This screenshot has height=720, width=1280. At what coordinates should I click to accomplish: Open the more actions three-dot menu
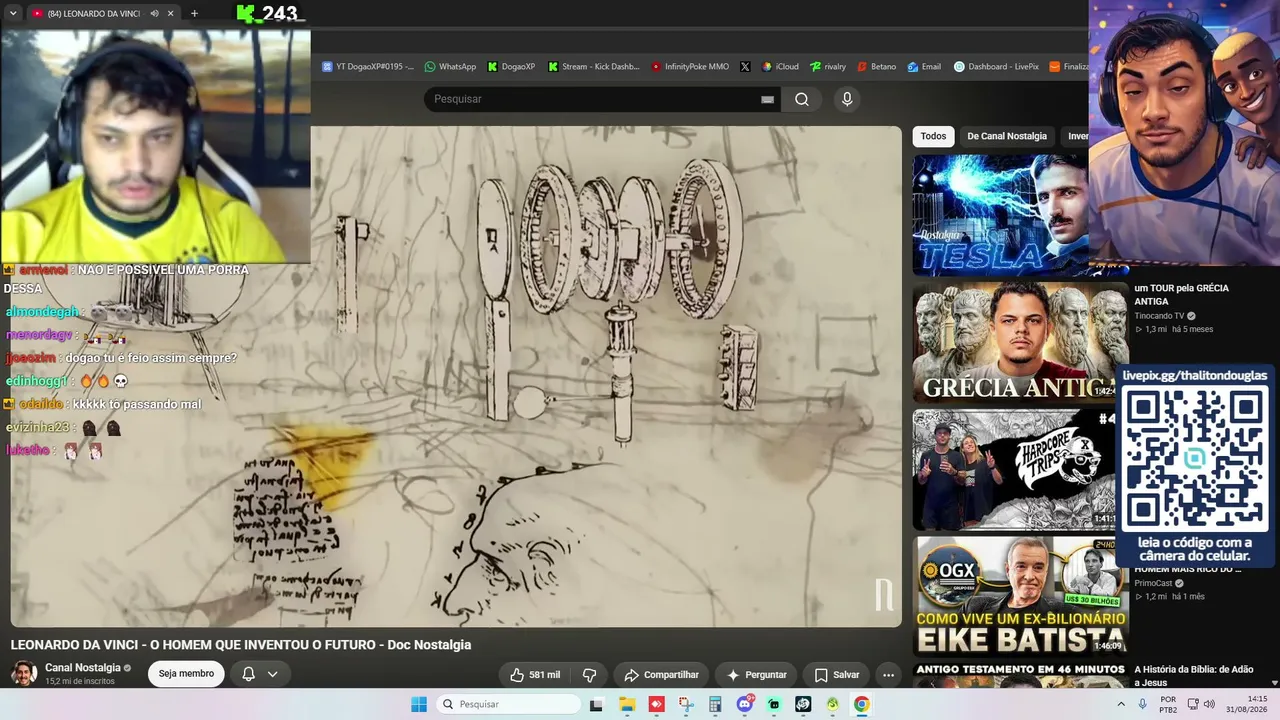pyautogui.click(x=888, y=675)
